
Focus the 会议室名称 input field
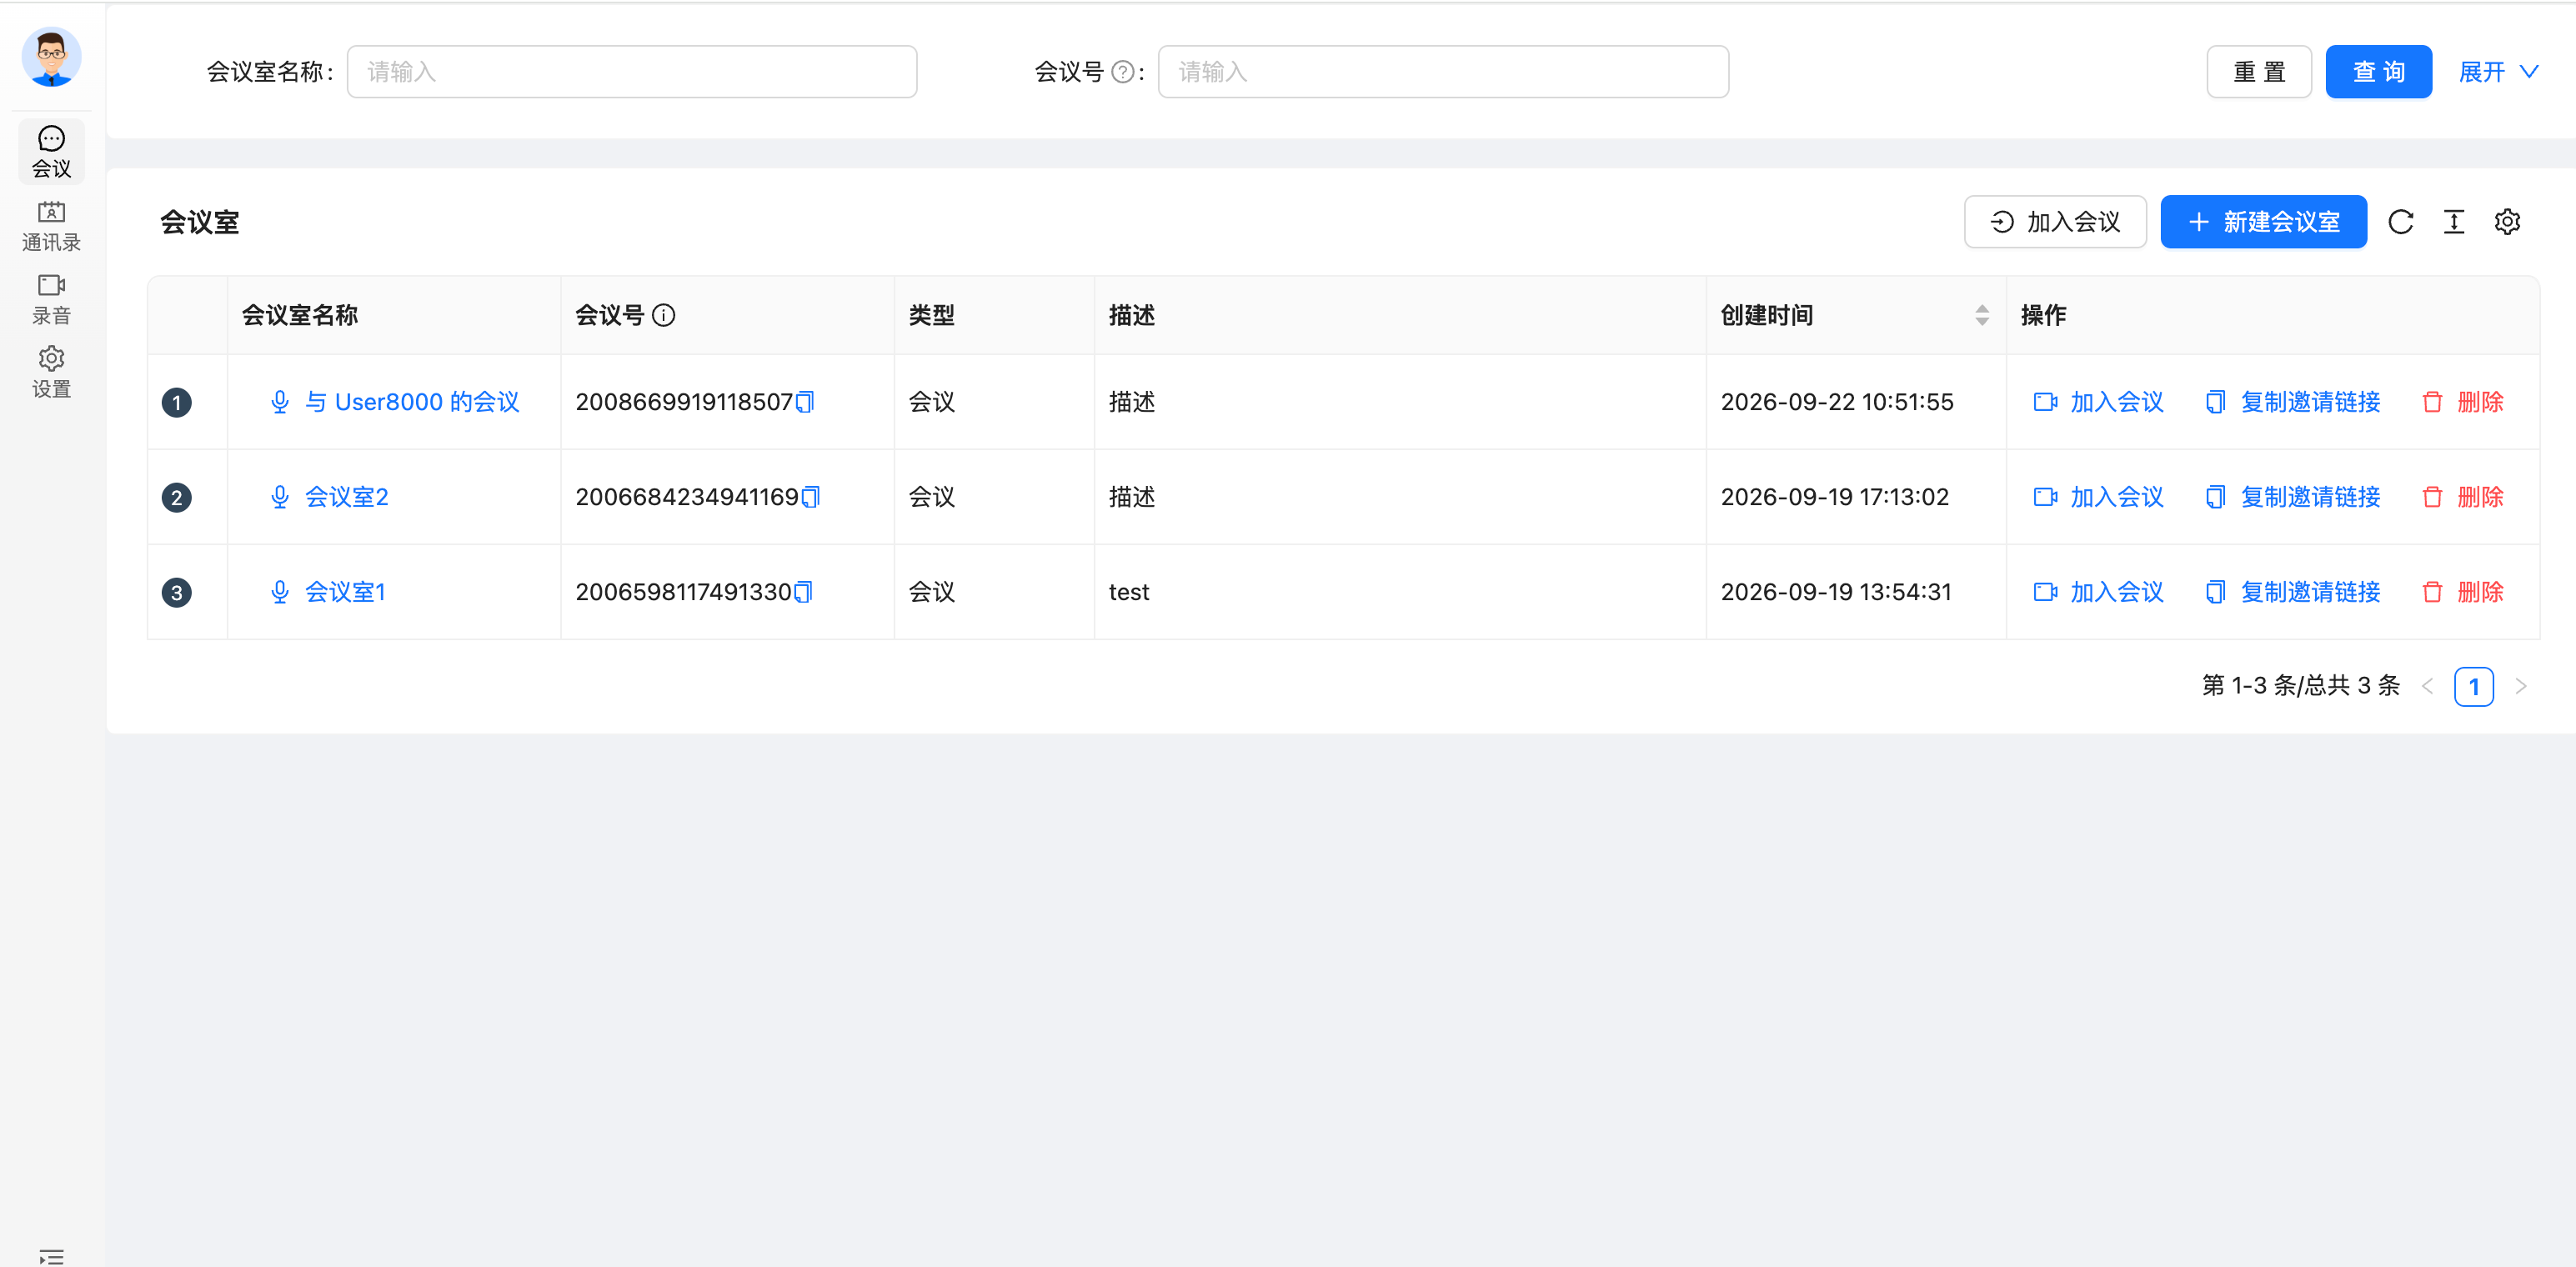632,72
